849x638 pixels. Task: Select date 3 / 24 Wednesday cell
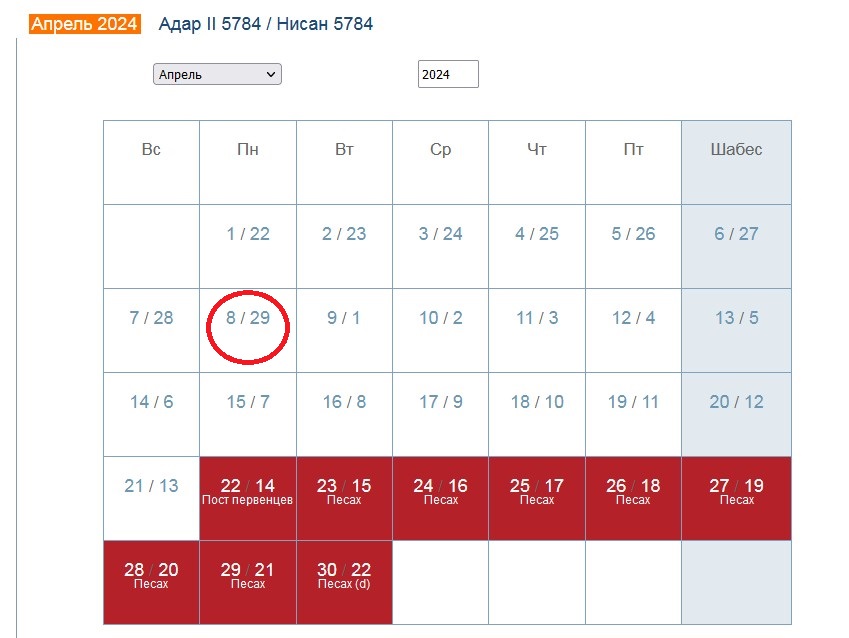tap(440, 234)
